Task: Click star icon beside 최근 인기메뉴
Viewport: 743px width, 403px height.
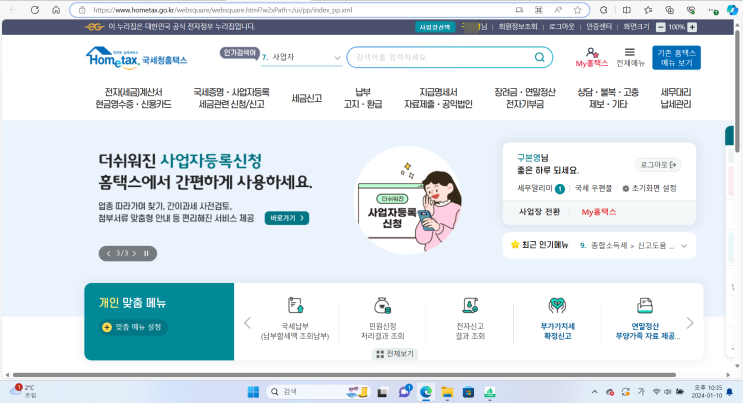Action: tap(515, 245)
